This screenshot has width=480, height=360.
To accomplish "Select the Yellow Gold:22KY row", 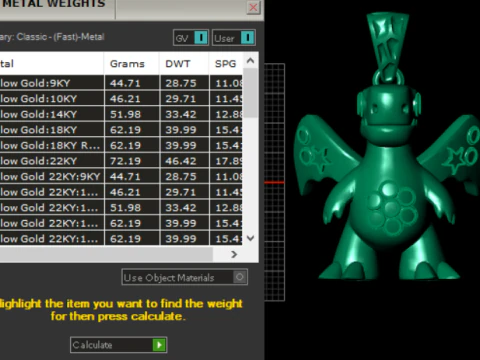I will coord(121,161).
